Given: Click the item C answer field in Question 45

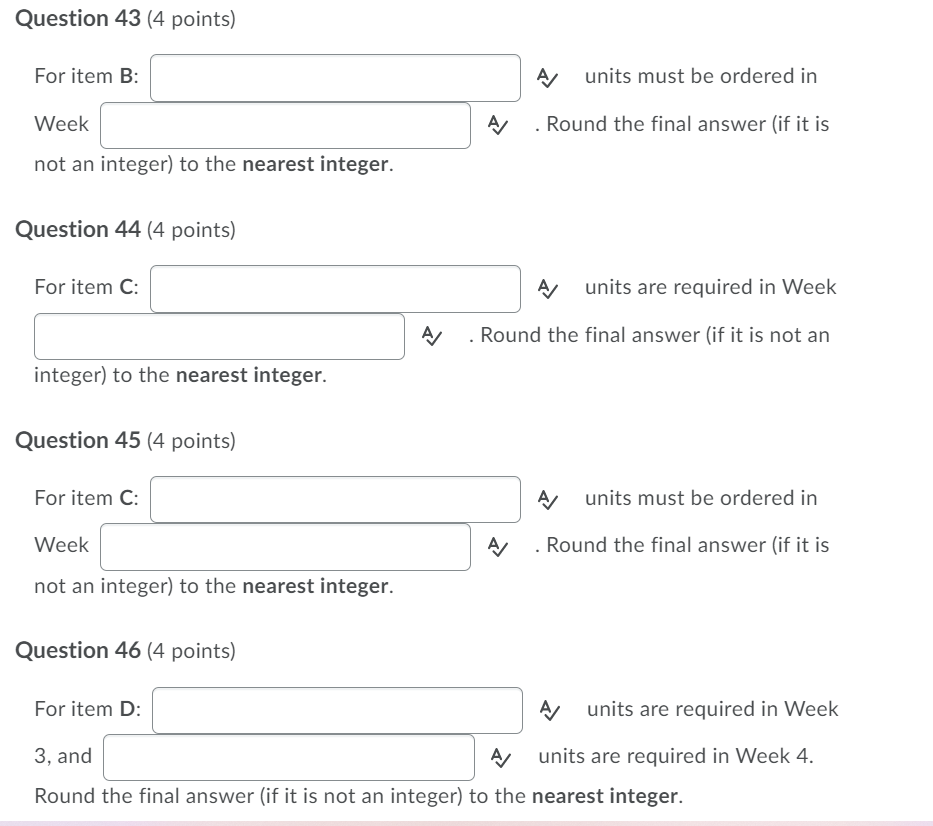Looking at the screenshot, I should click(x=335, y=499).
